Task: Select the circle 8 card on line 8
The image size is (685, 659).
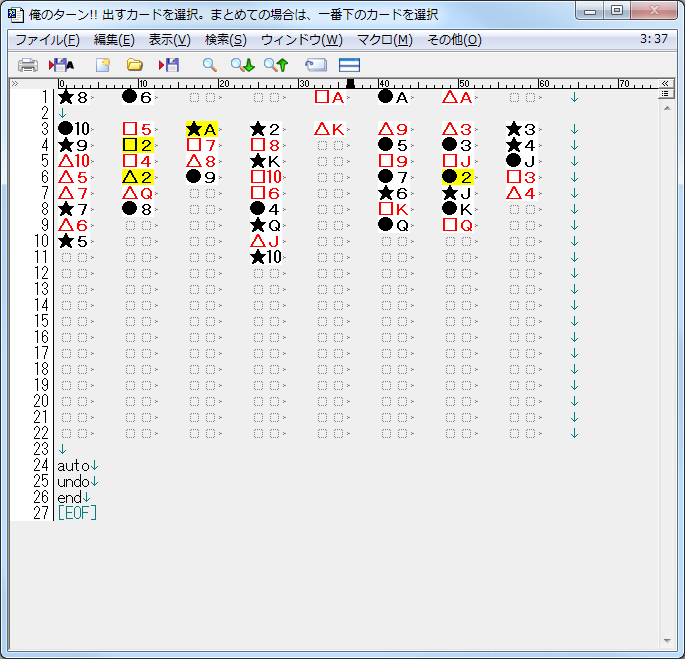Action: [138, 209]
